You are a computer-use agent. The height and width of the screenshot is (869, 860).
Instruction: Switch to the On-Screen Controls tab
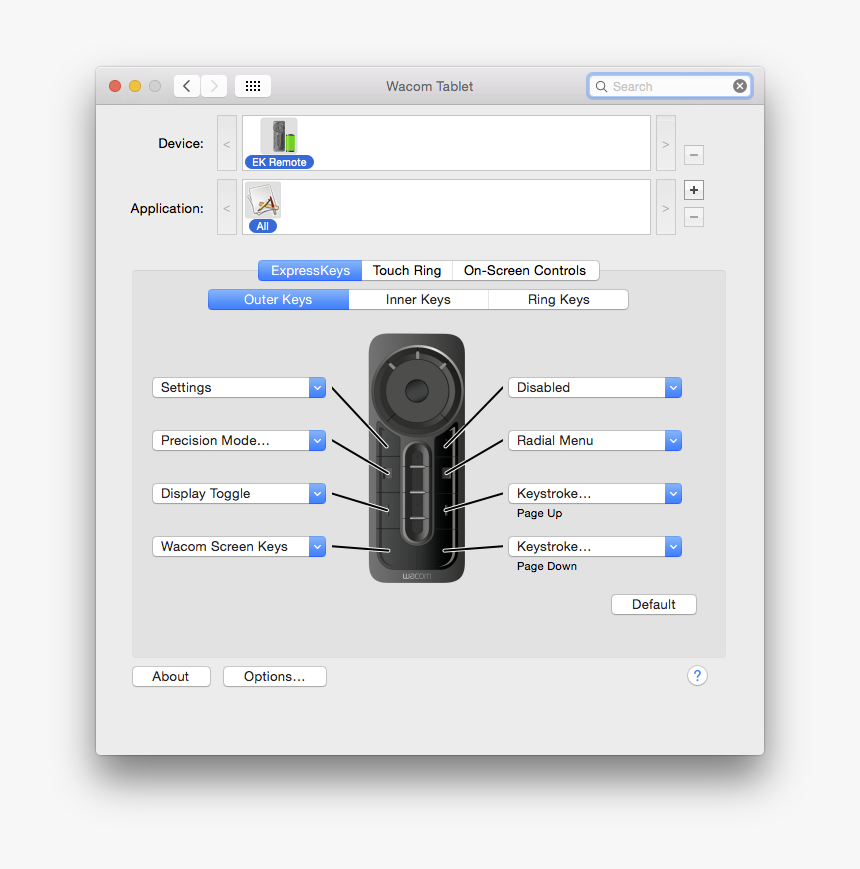click(525, 270)
